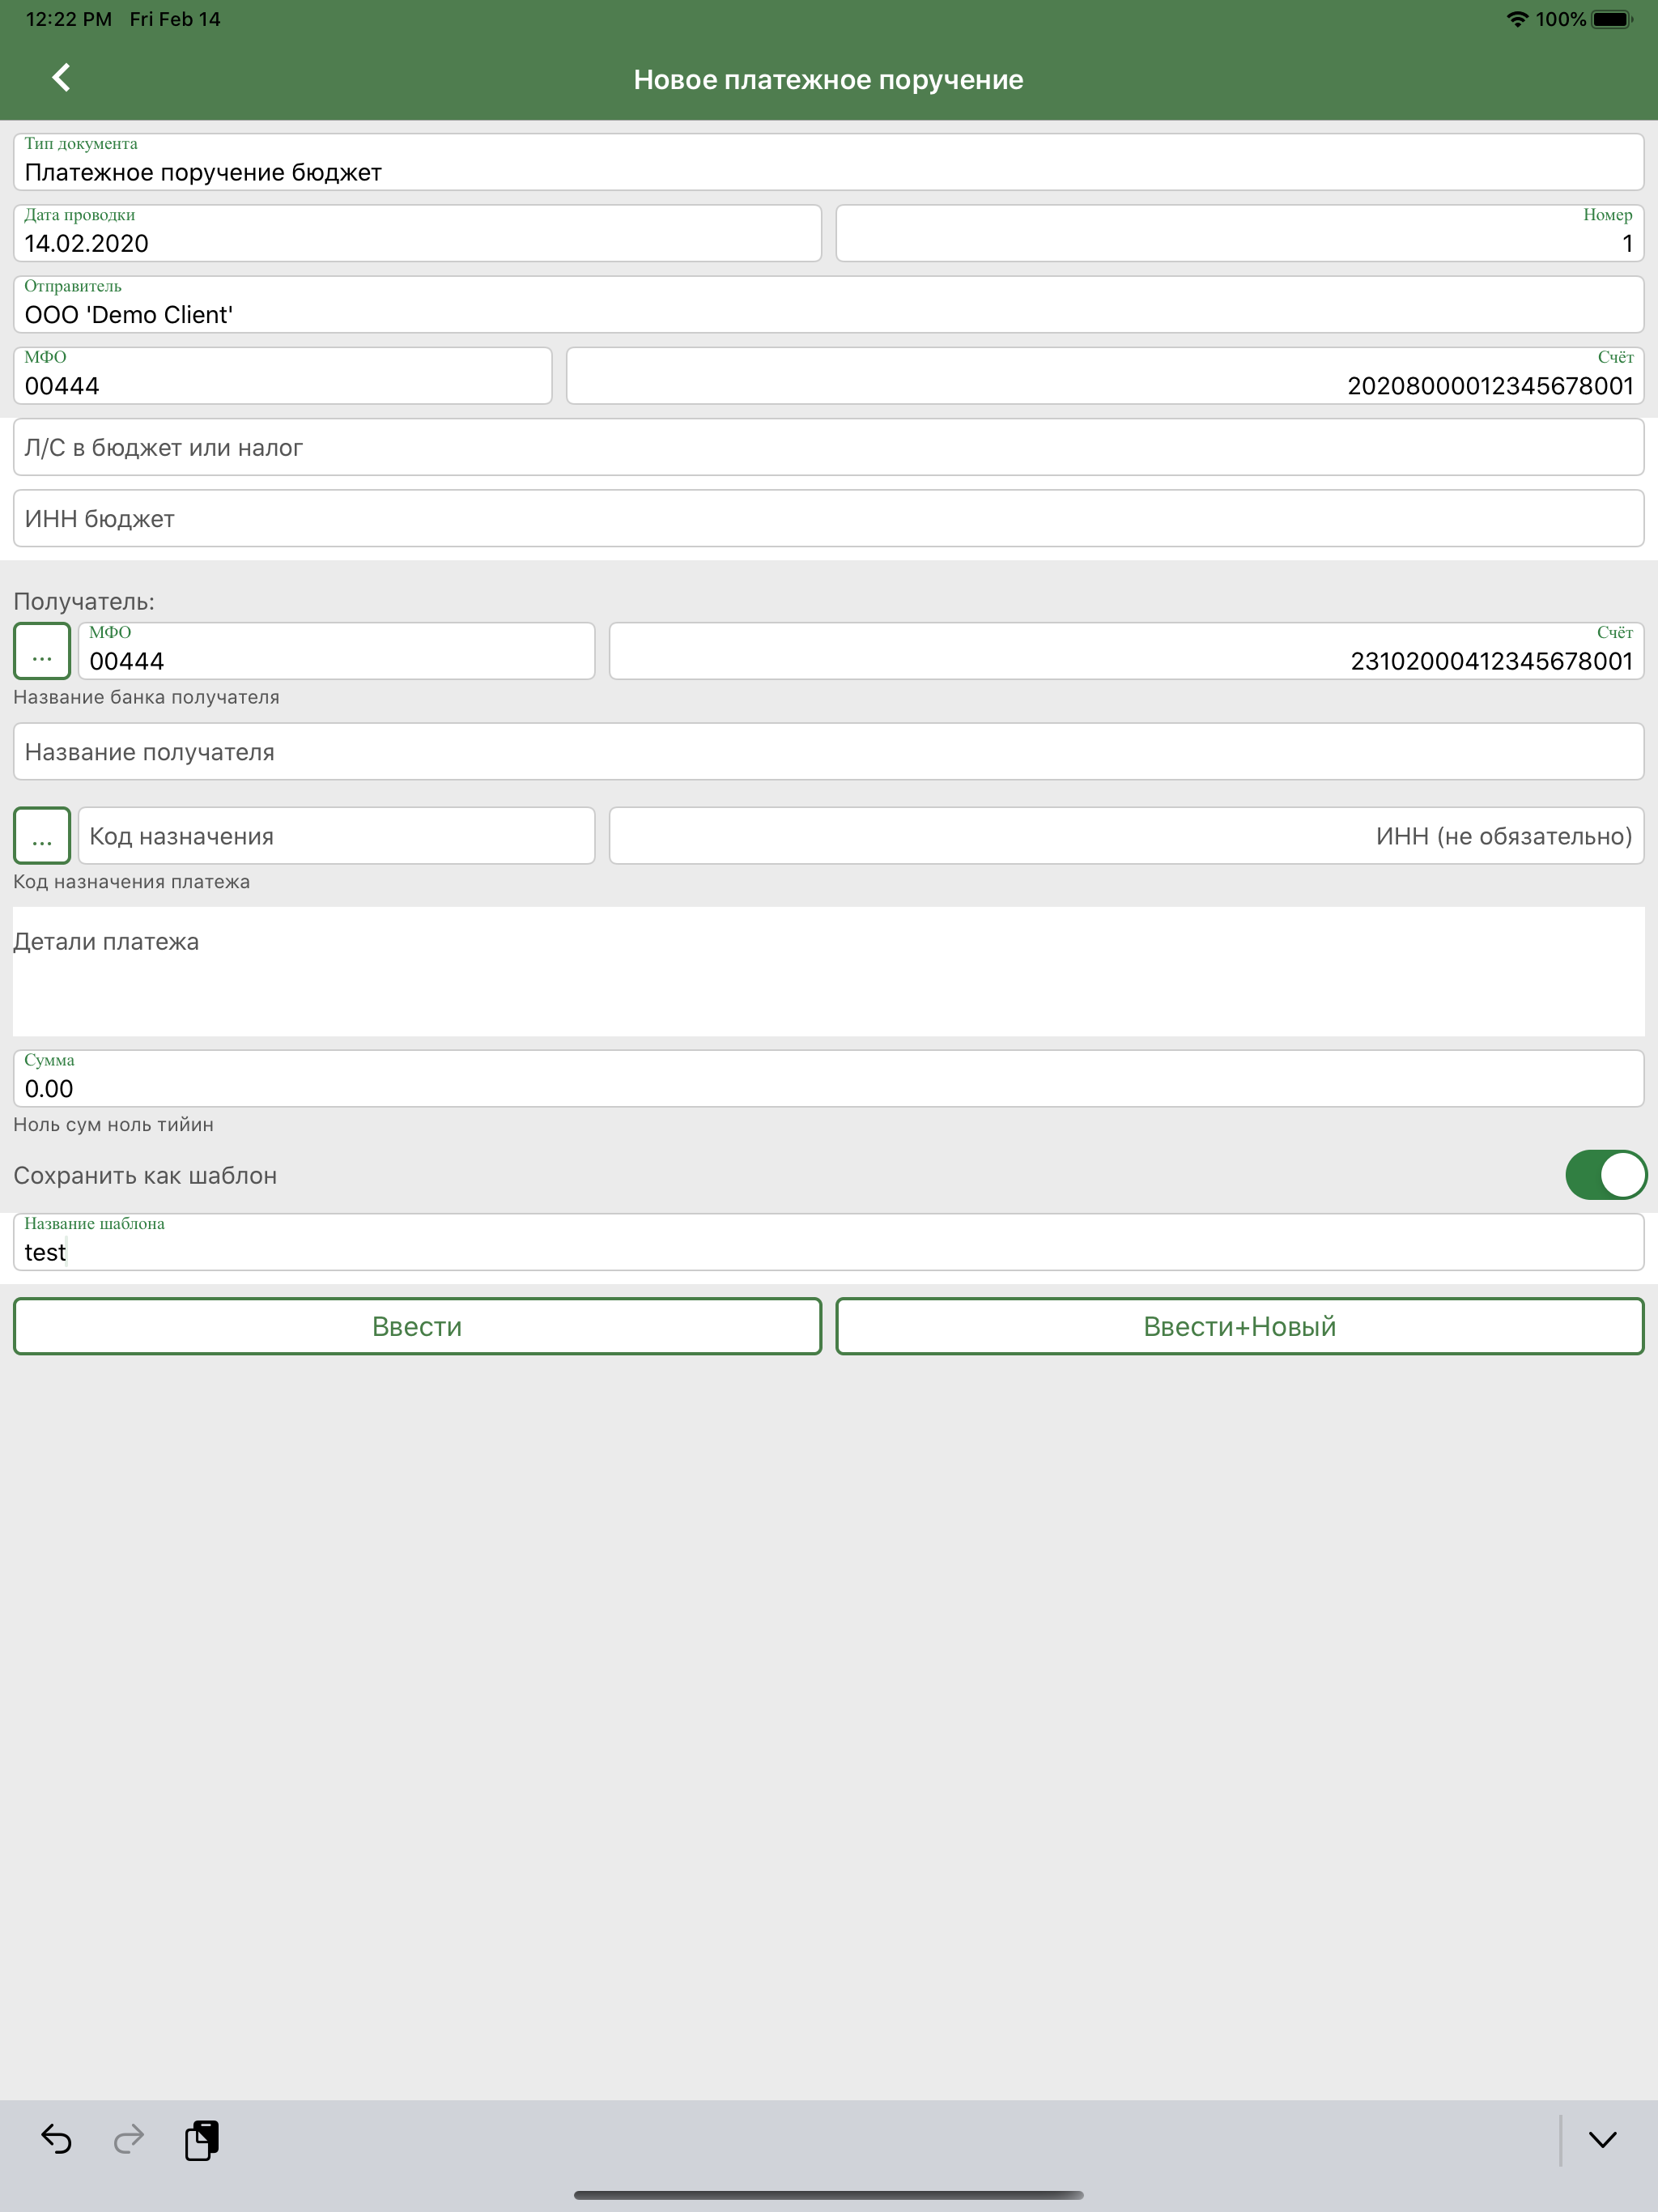1658x2212 pixels.
Task: Edit recipient МФО field
Action: tap(336, 651)
